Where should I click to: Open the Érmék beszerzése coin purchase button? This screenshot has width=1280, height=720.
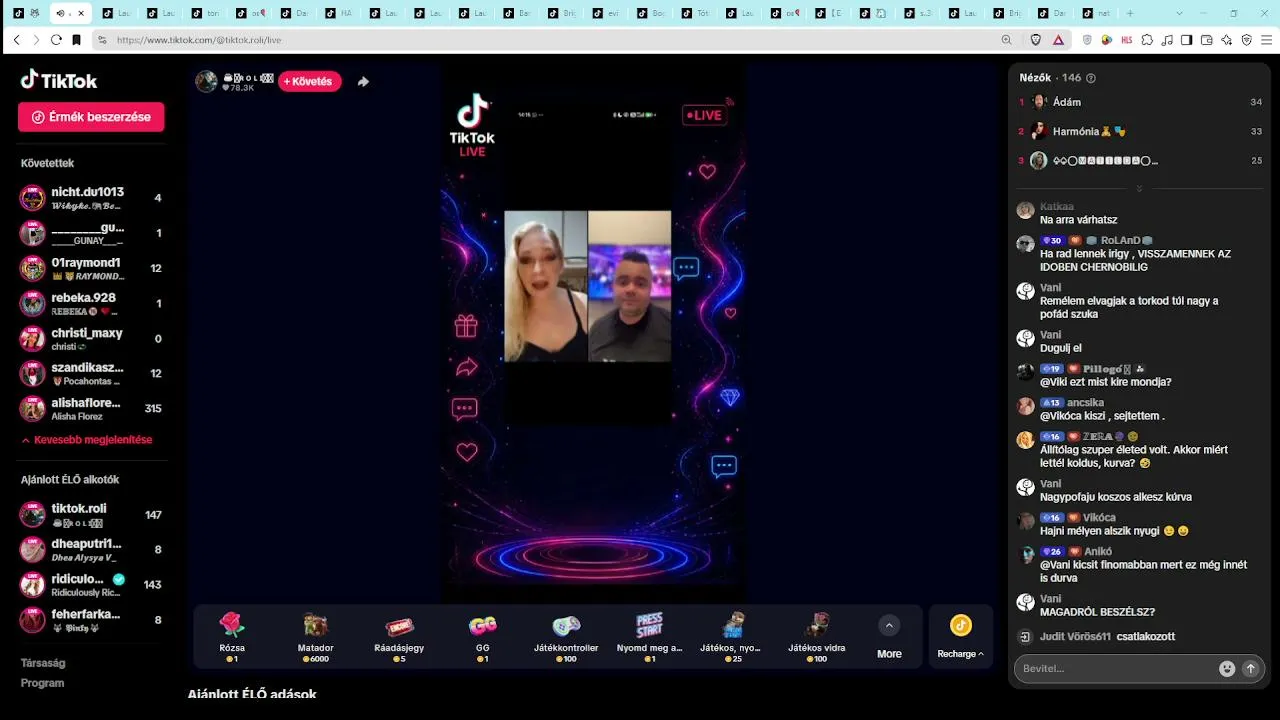coord(91,117)
